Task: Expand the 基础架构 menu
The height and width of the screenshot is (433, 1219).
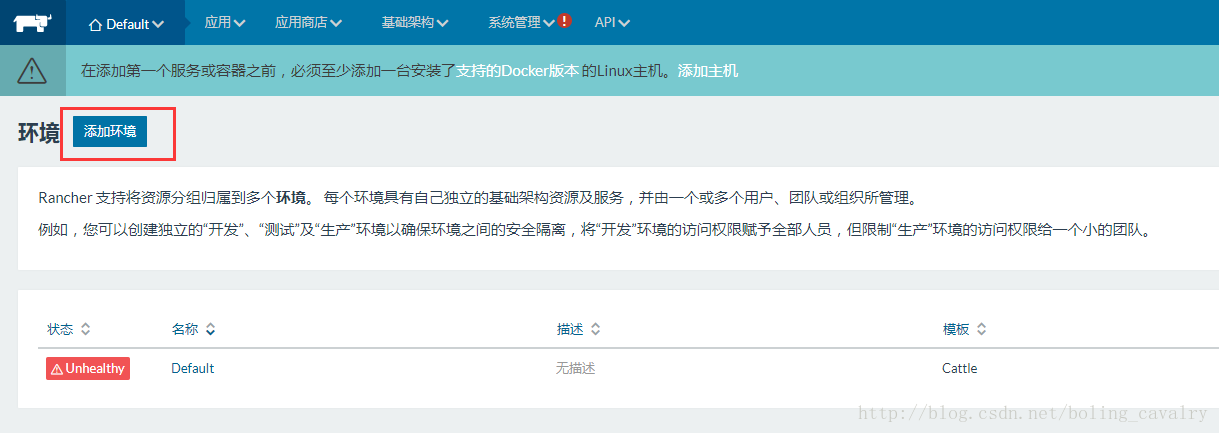Action: coord(415,22)
